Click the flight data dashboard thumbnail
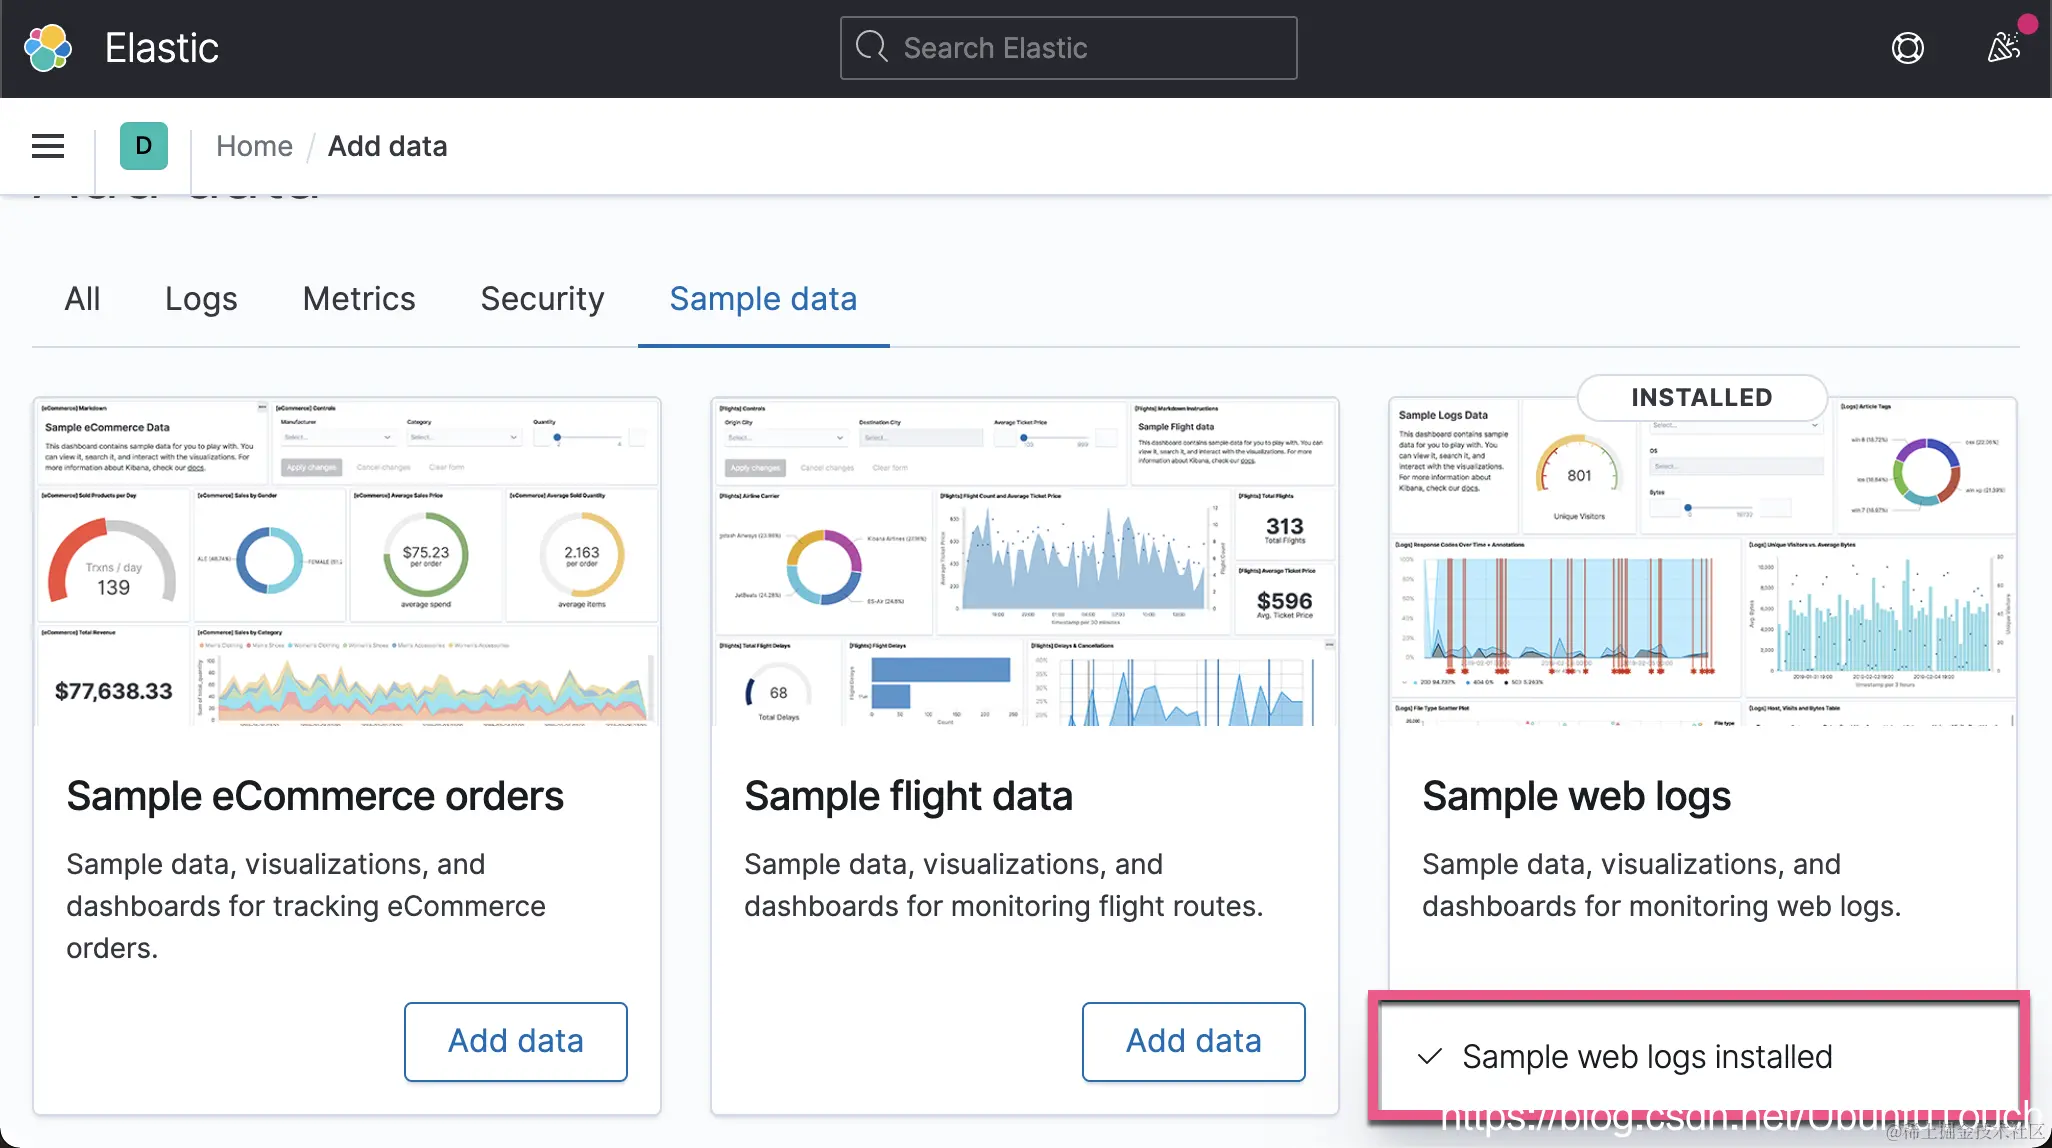This screenshot has height=1148, width=2052. click(1024, 562)
